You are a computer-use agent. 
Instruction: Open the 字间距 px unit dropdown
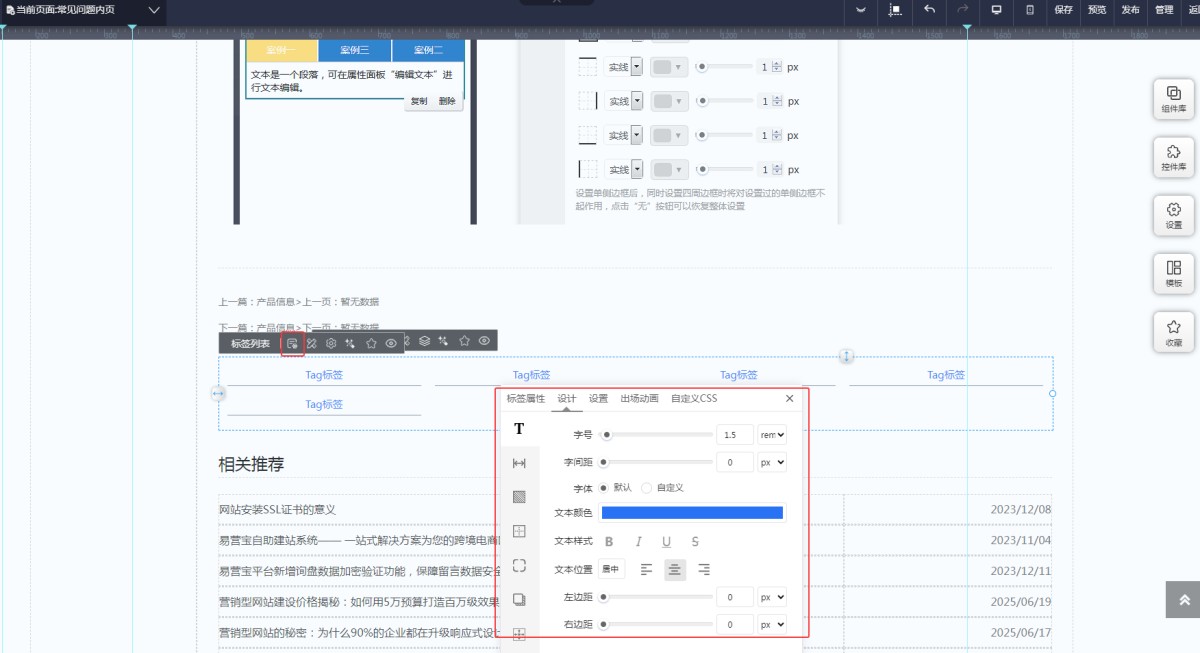coord(772,463)
